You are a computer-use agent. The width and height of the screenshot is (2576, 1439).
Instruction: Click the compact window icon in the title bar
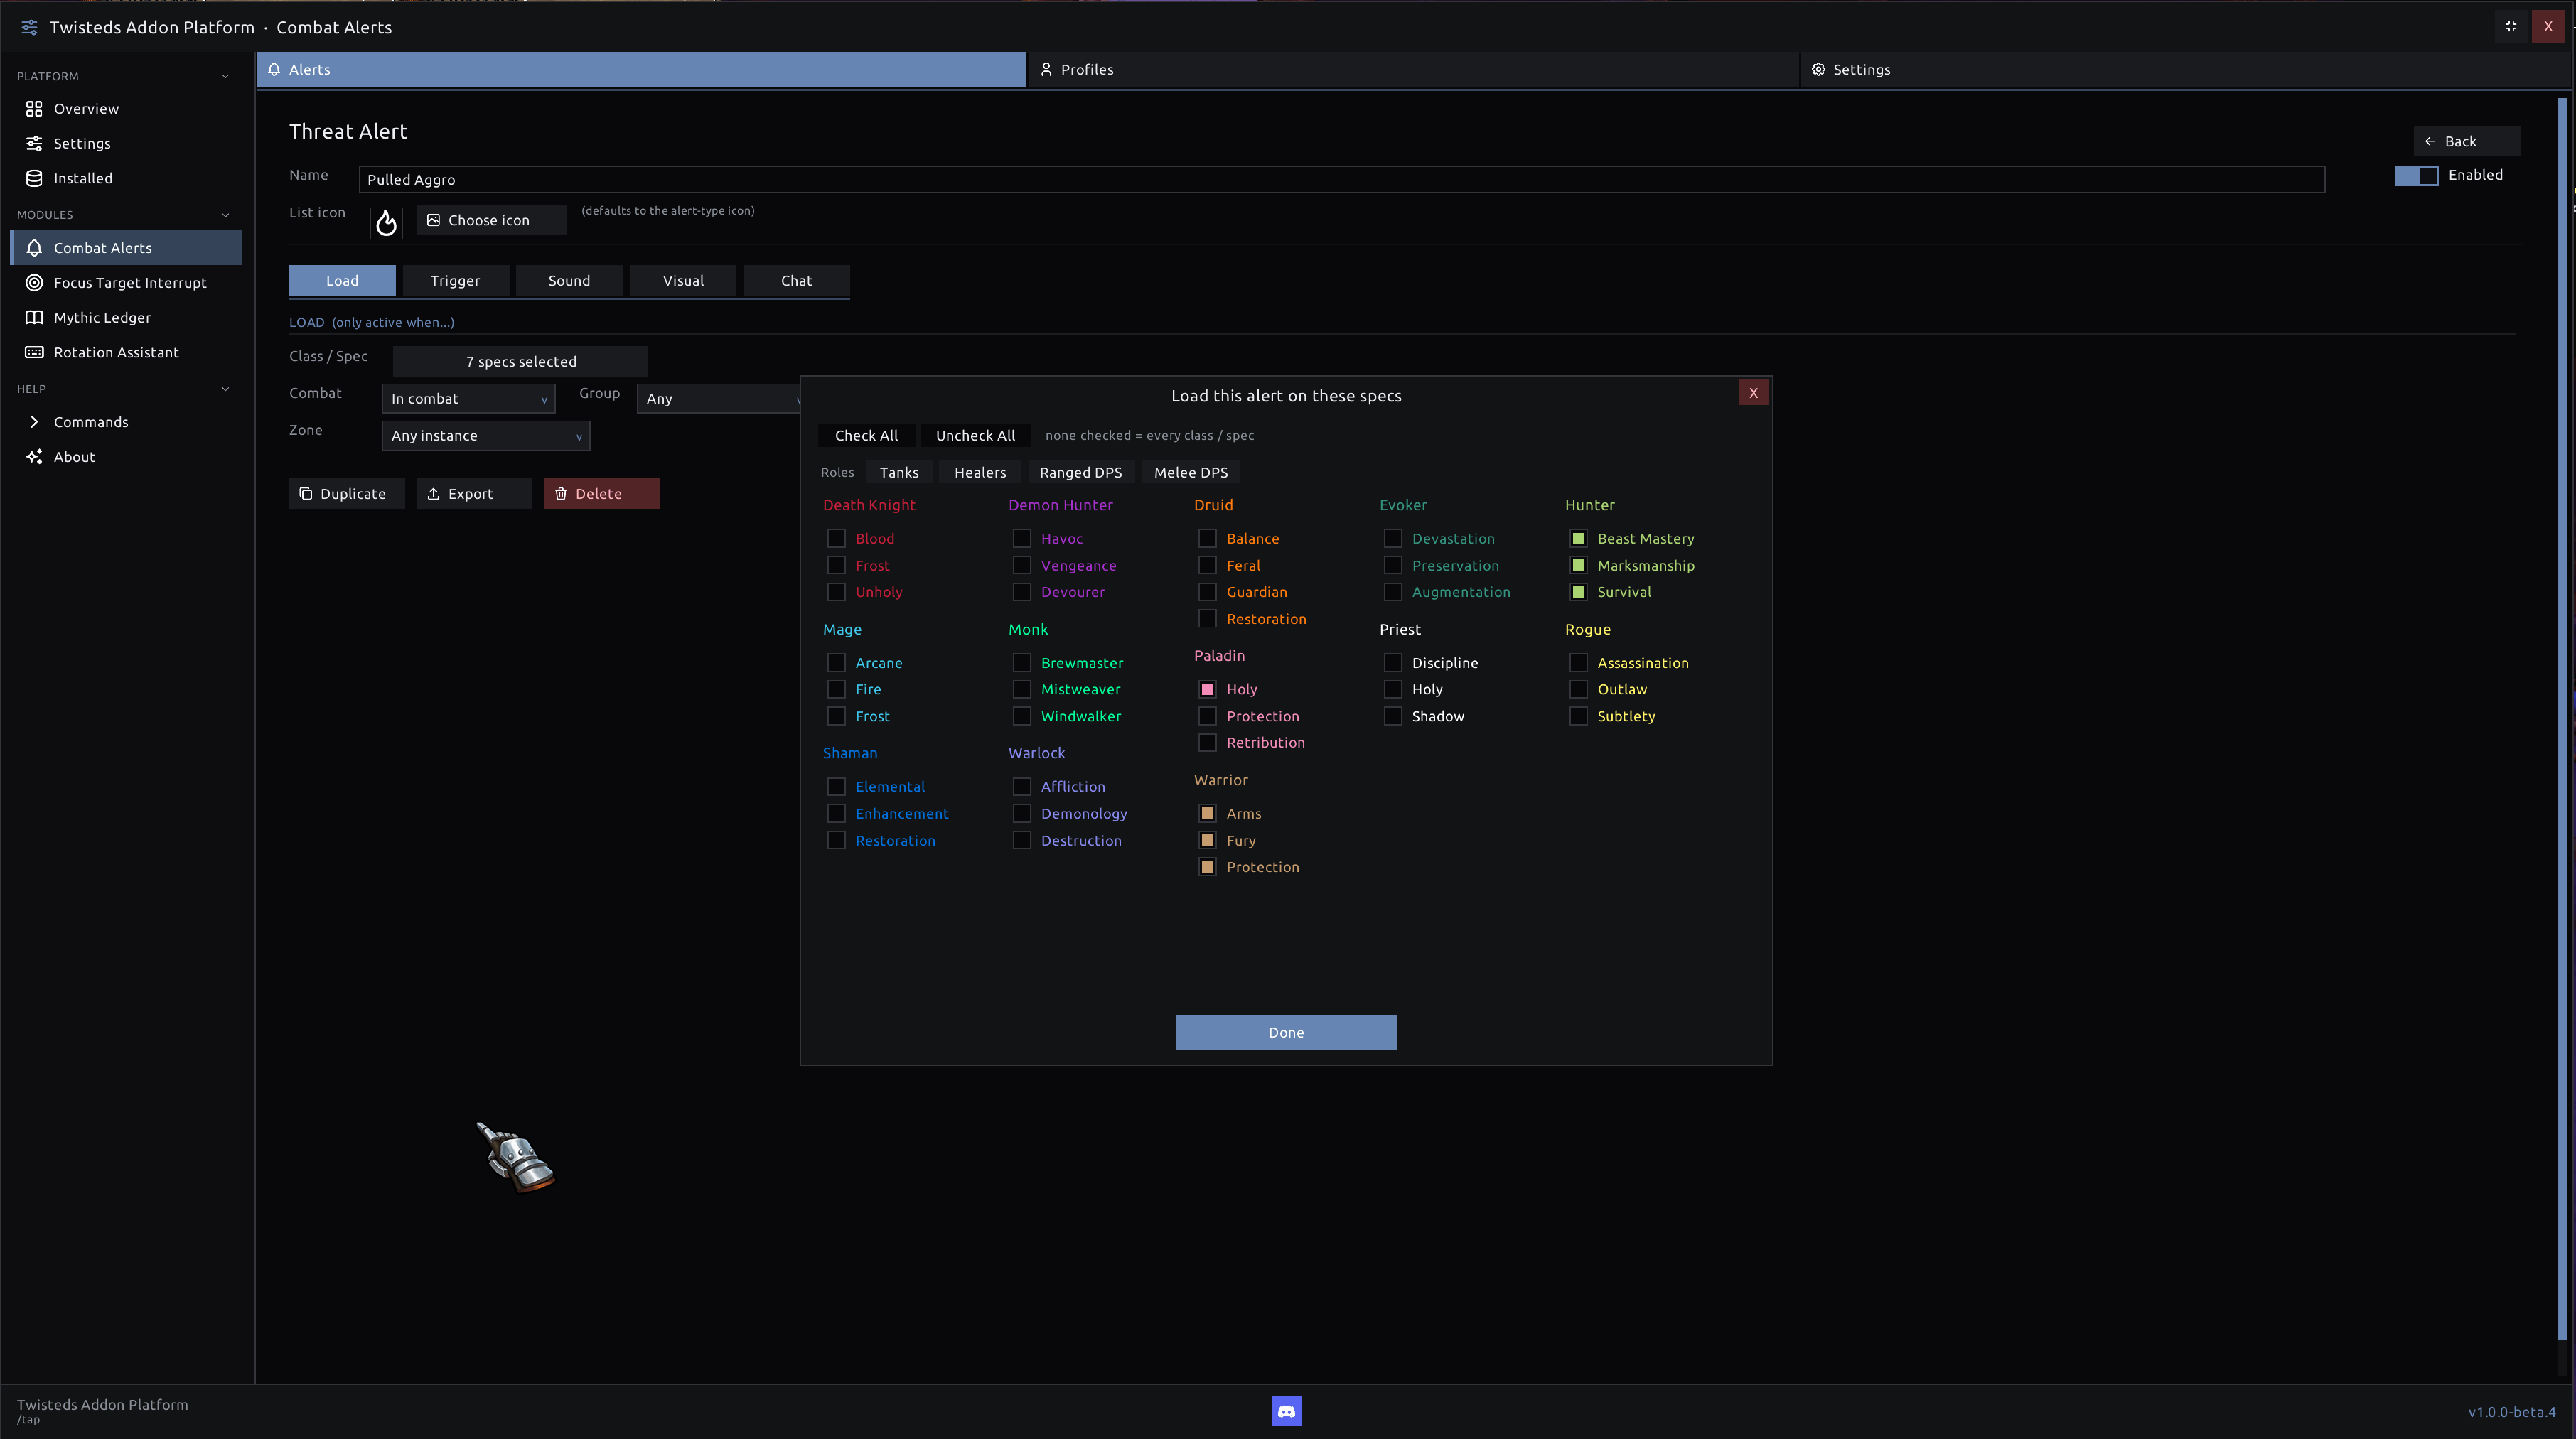click(2510, 27)
